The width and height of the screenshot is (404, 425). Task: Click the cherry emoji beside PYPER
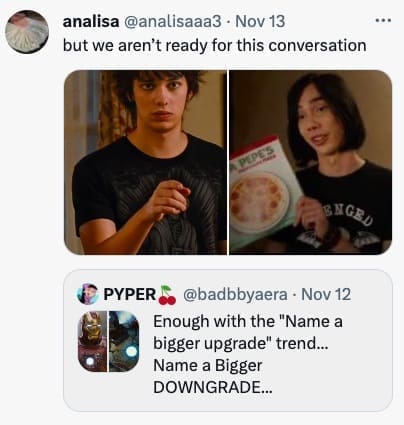pos(167,295)
